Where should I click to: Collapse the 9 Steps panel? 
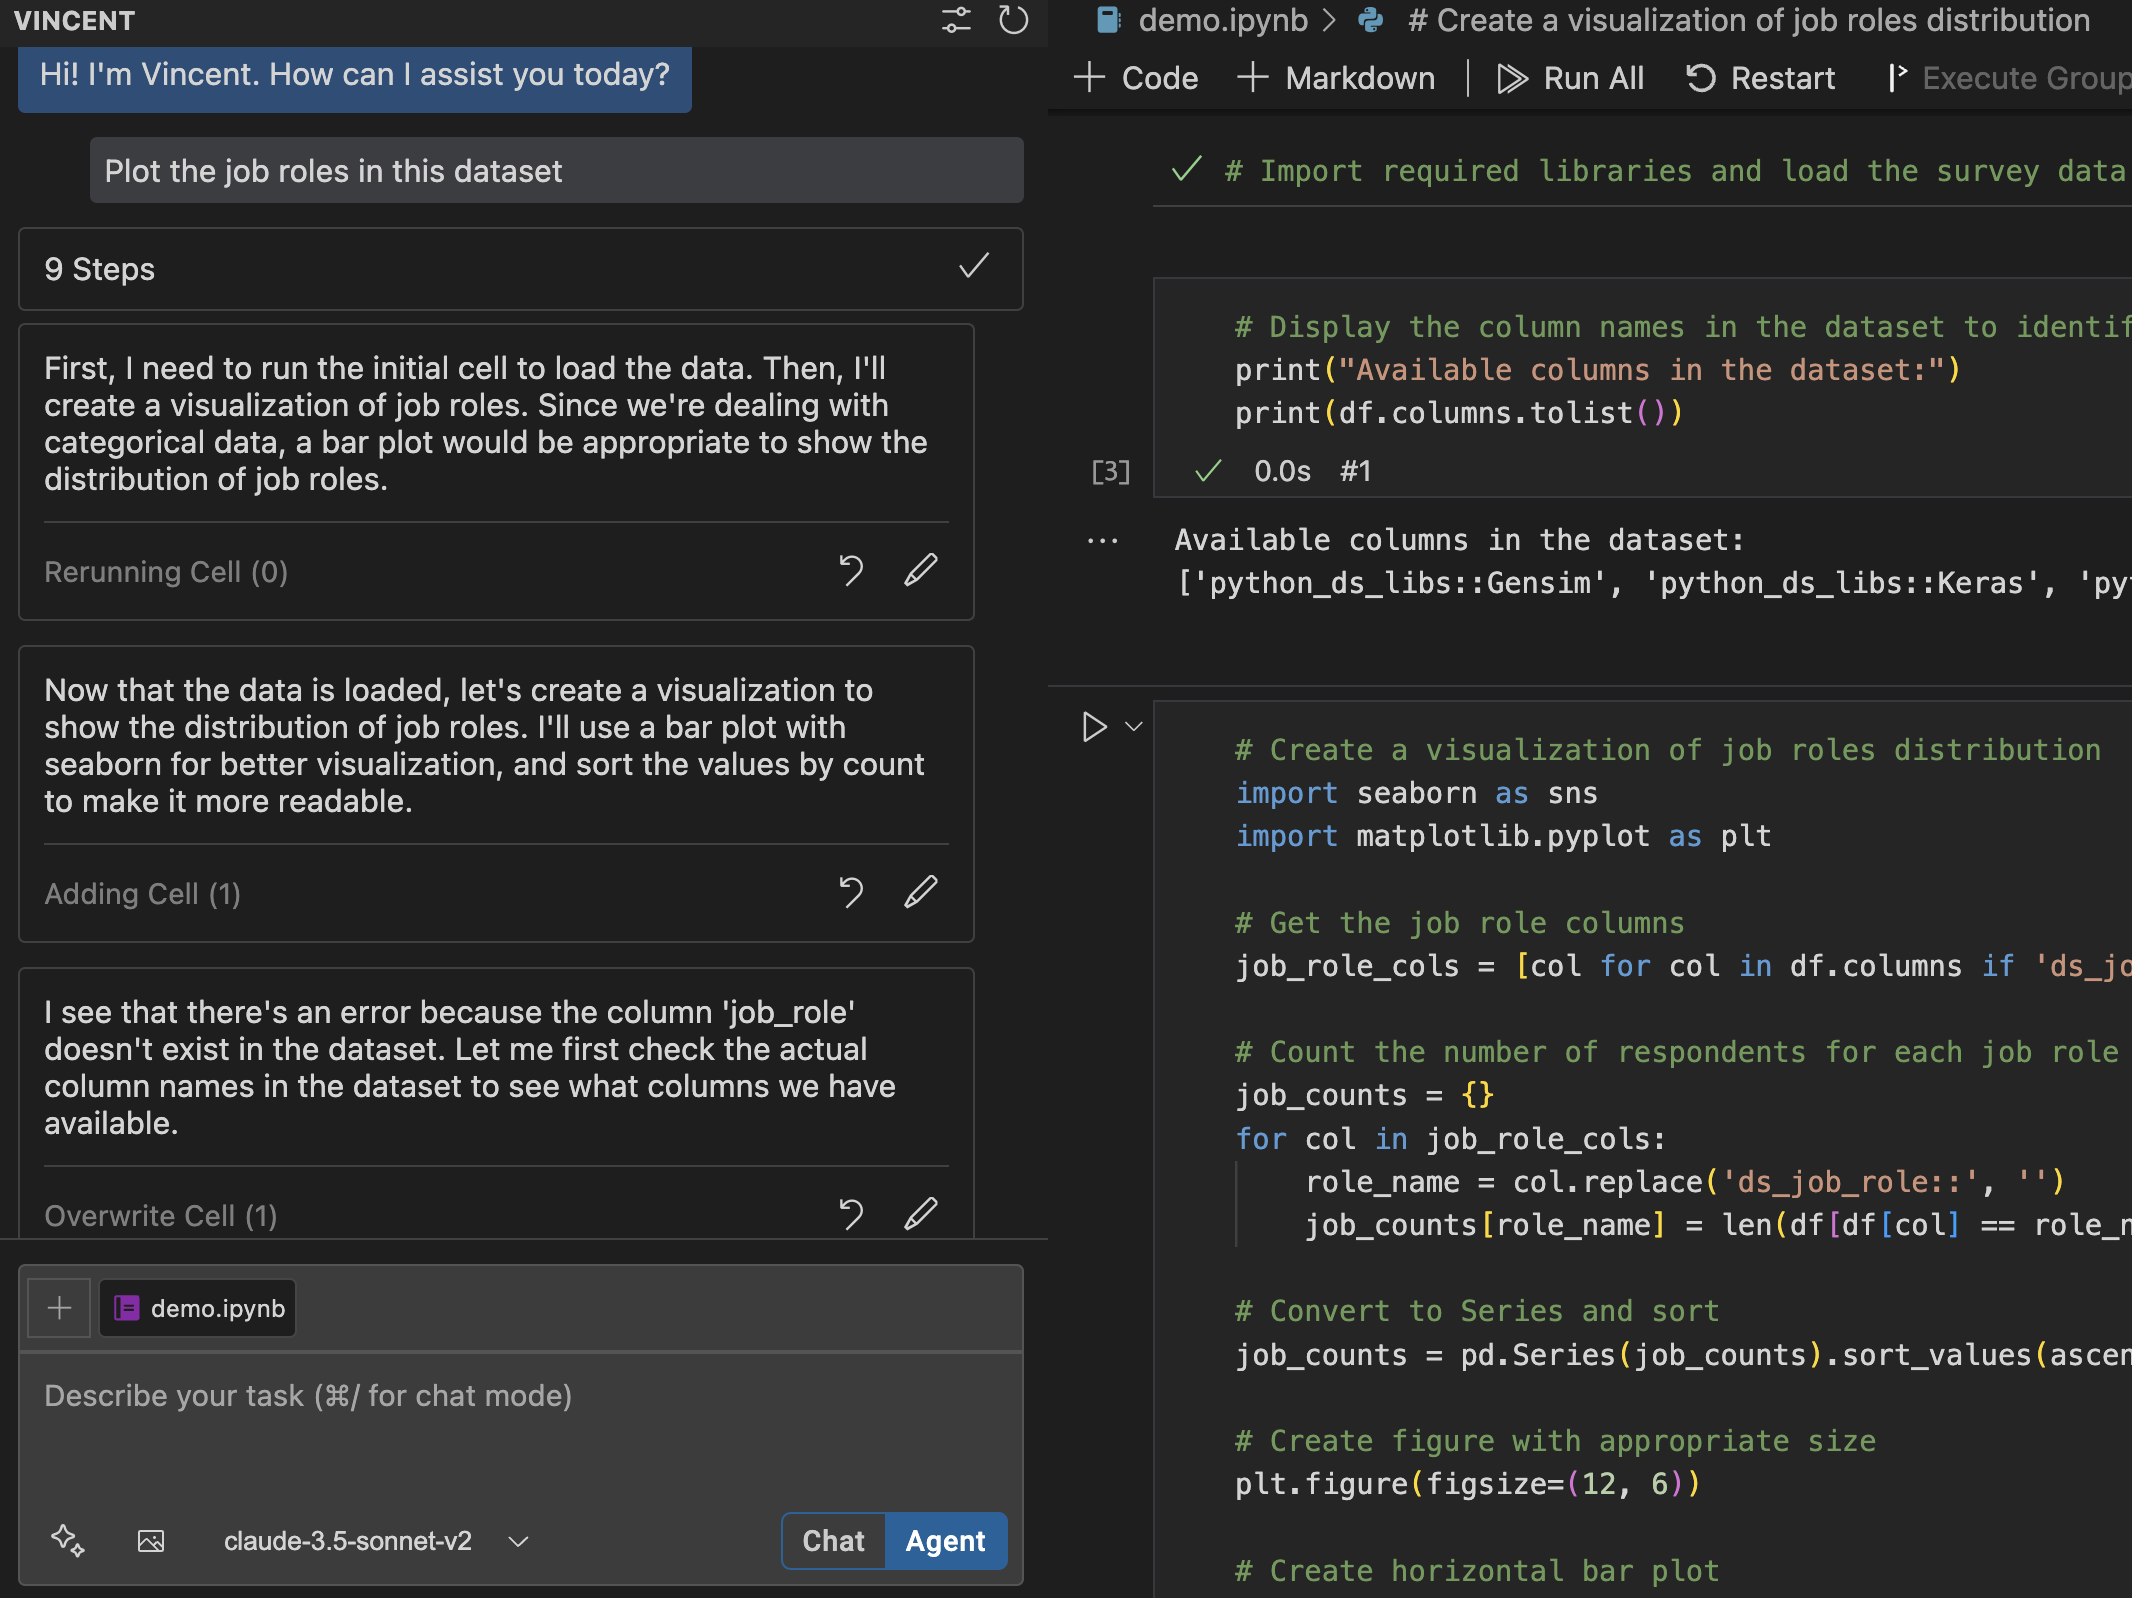521,269
